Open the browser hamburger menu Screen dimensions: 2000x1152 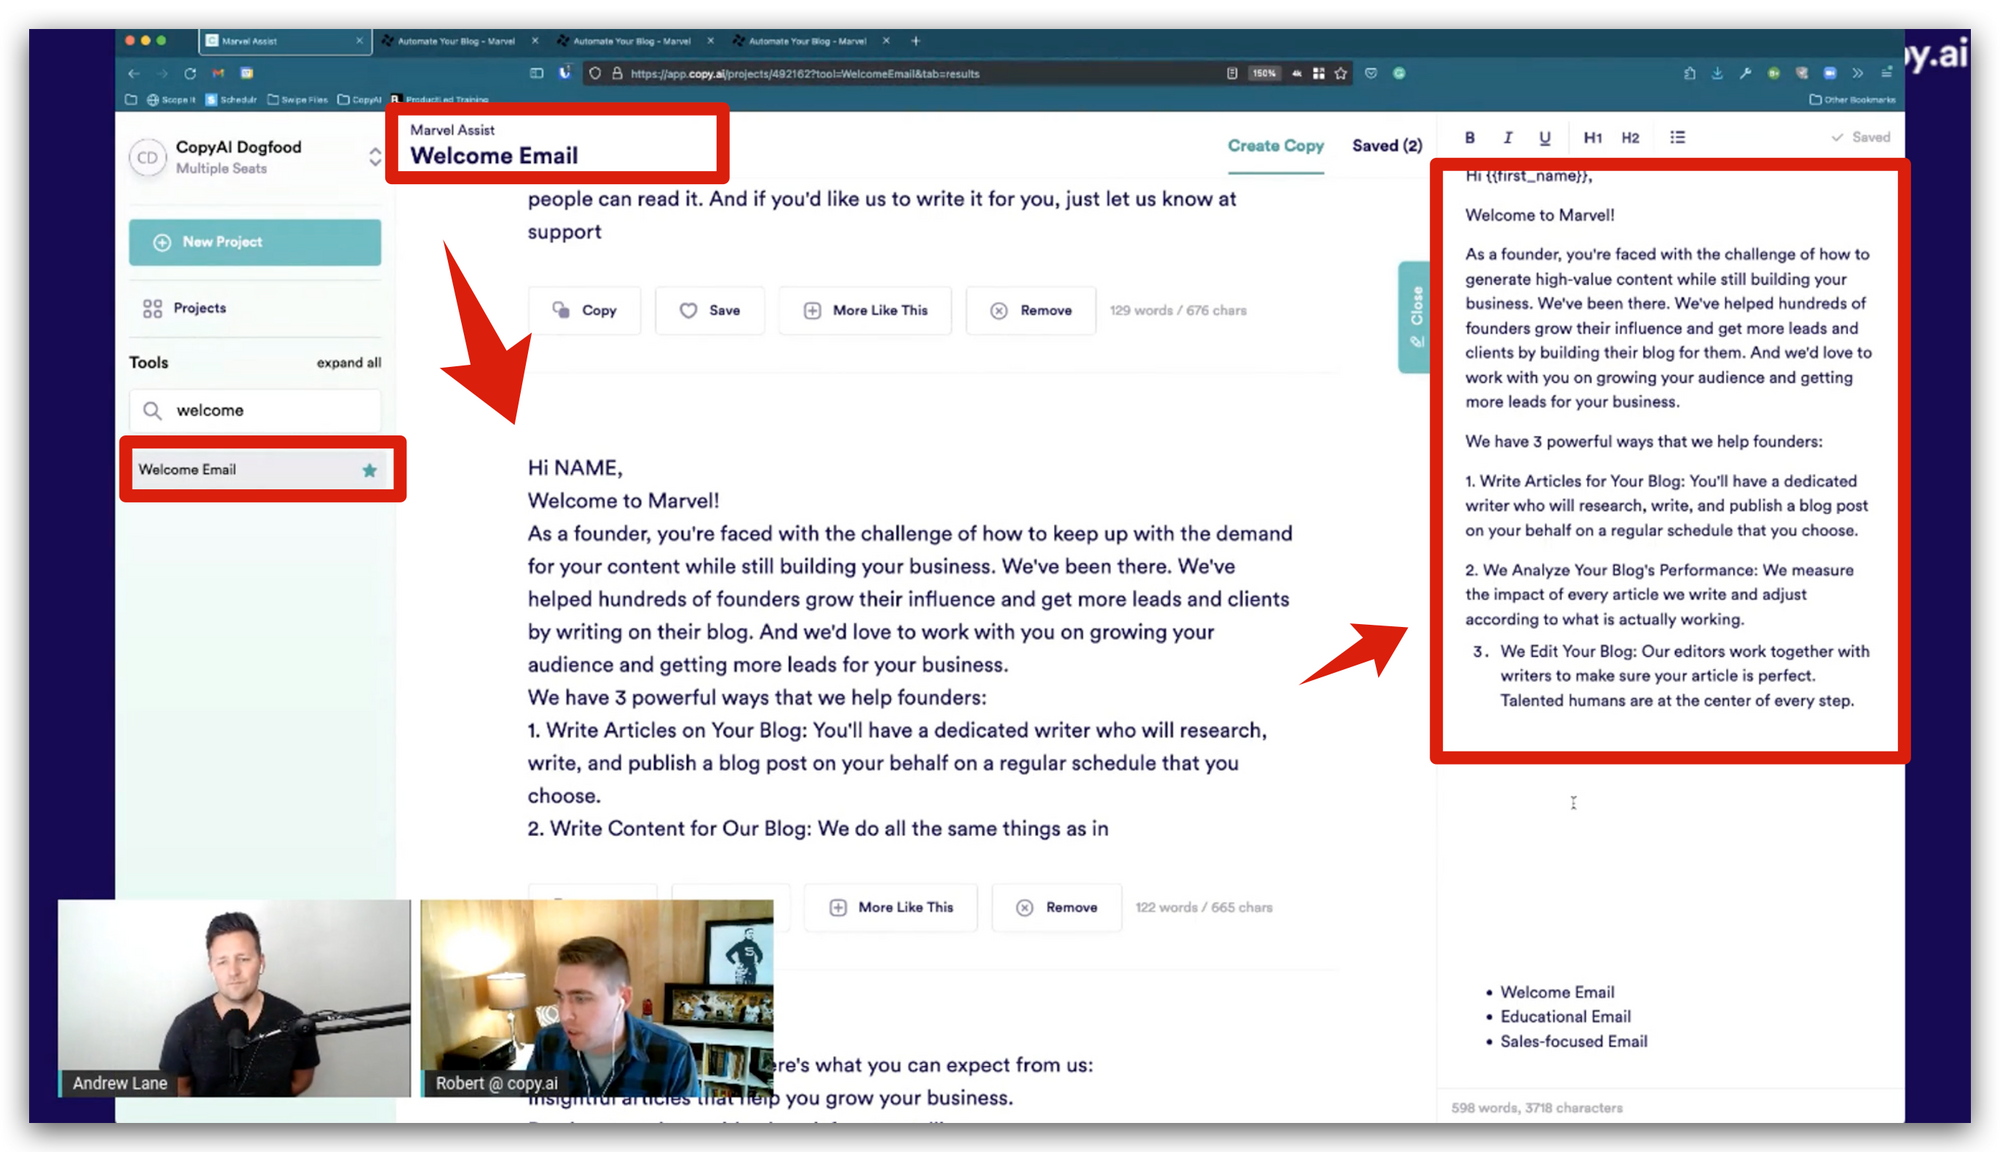click(x=1886, y=73)
